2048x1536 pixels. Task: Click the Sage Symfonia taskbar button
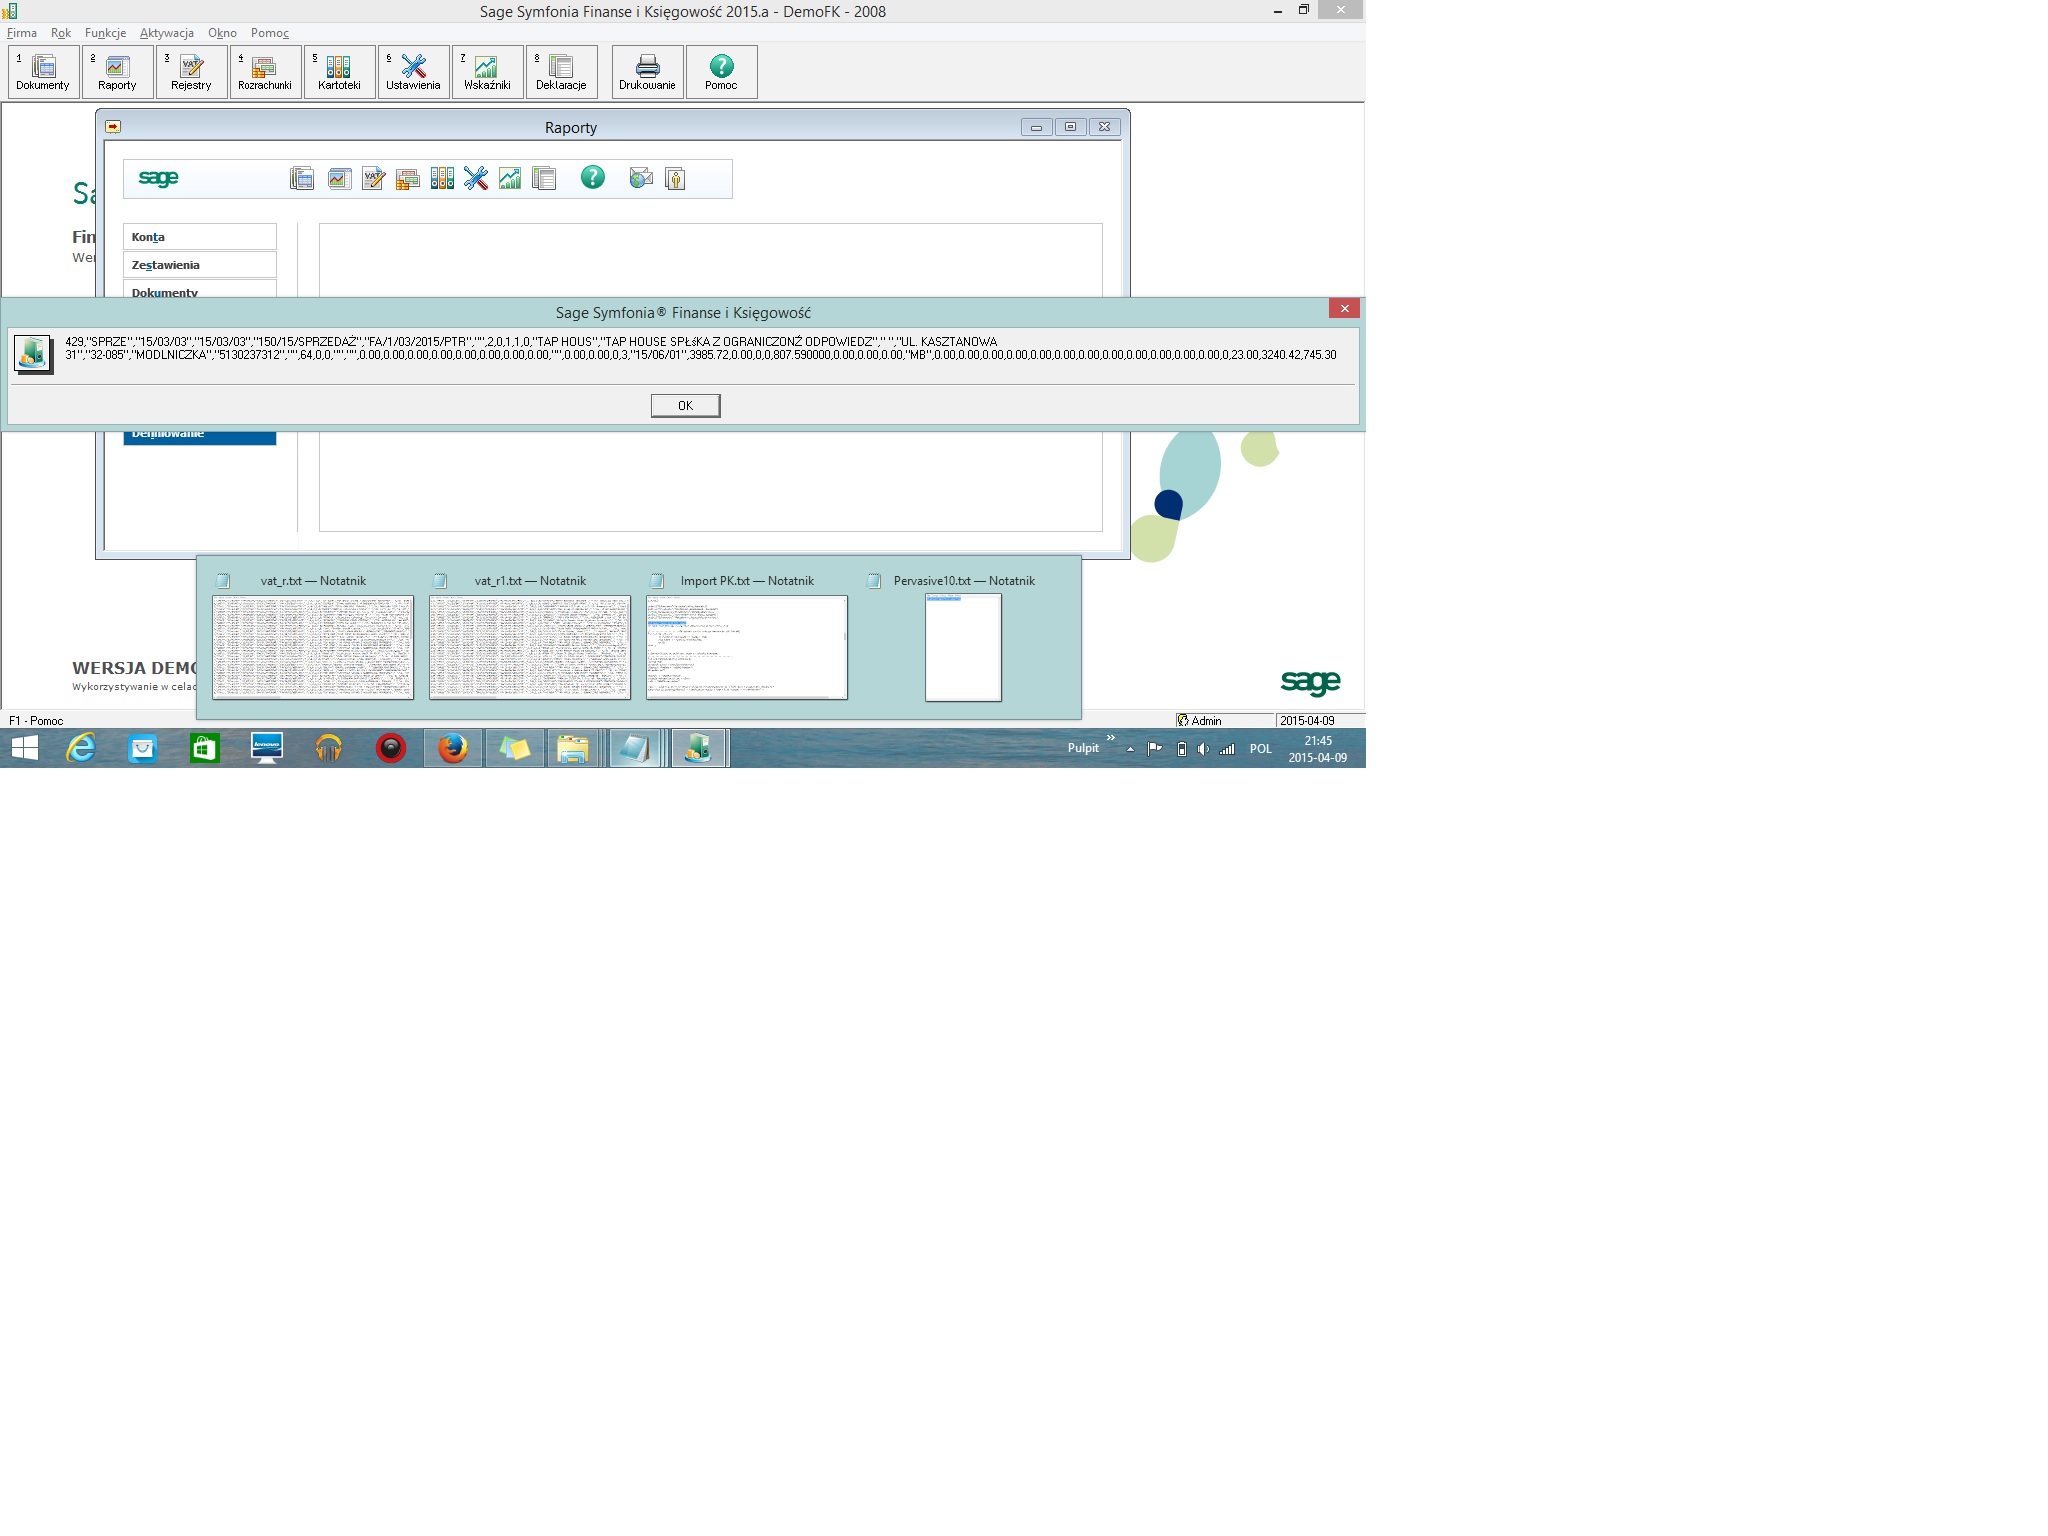click(x=699, y=748)
